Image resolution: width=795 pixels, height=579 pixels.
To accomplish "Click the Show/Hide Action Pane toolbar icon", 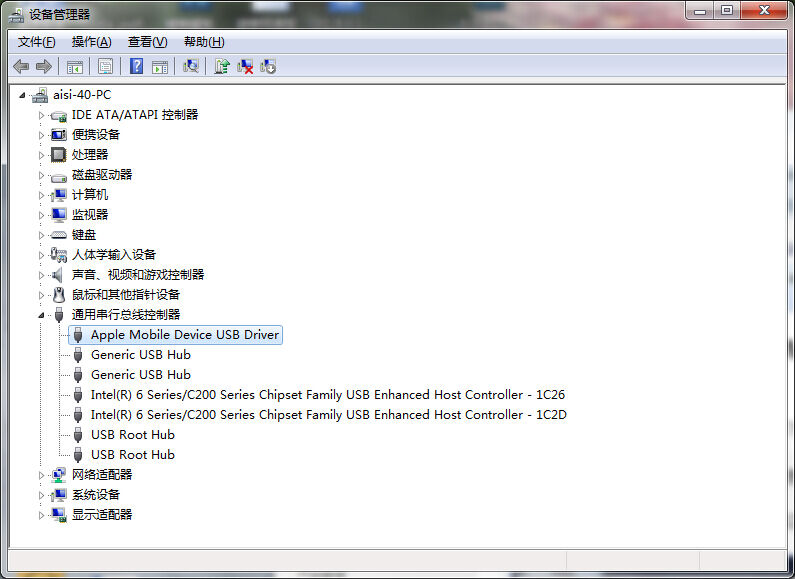I will [159, 66].
